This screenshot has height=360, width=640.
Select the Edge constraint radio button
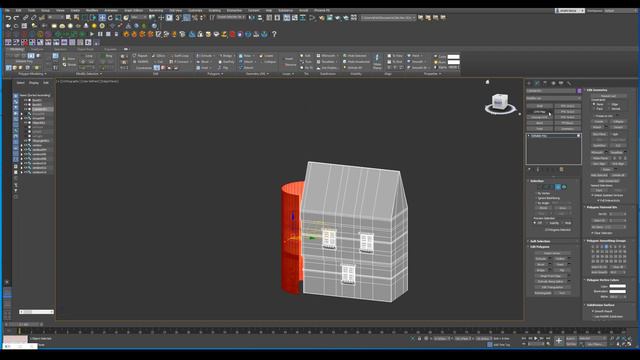pos(609,104)
